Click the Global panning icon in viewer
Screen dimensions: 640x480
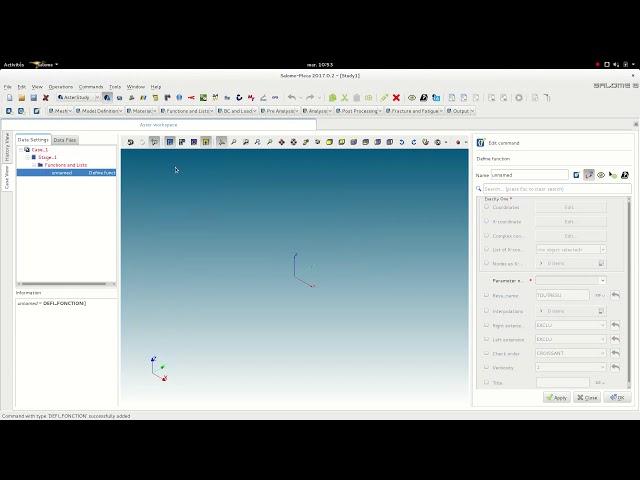click(x=293, y=142)
